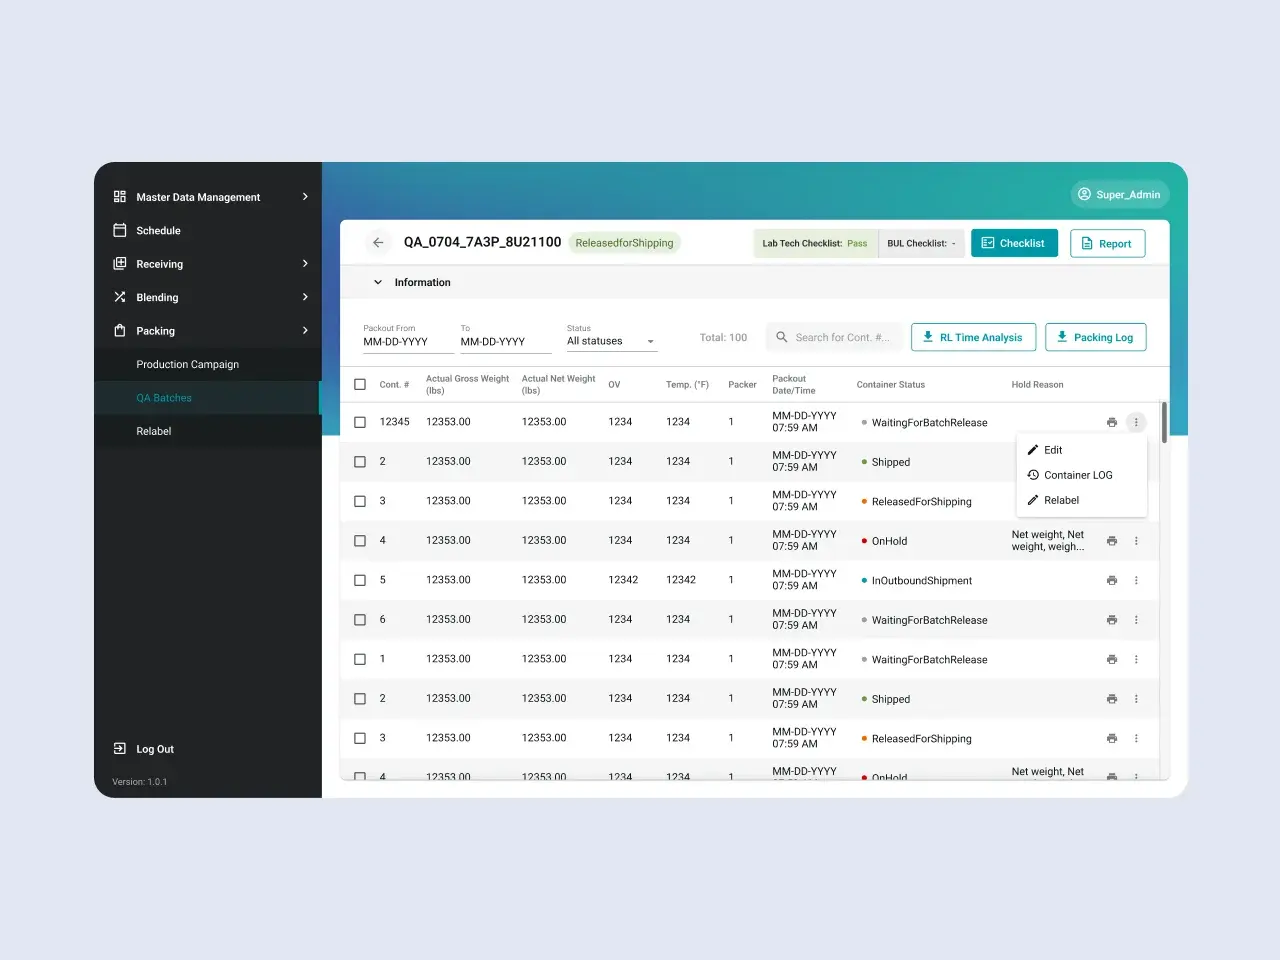This screenshot has width=1280, height=960.
Task: Click the Schedule calendar icon
Action: point(120,230)
